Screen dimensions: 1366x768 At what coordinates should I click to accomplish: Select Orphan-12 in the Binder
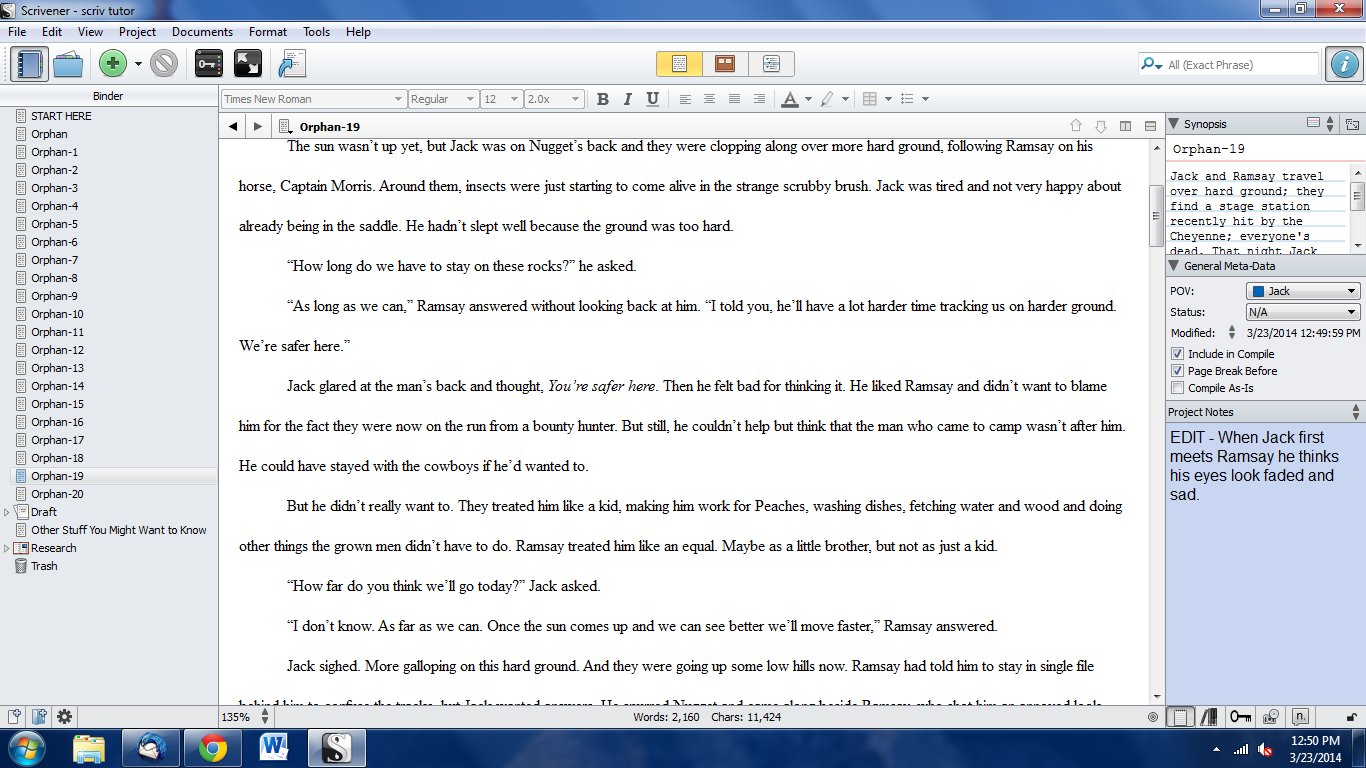point(57,350)
